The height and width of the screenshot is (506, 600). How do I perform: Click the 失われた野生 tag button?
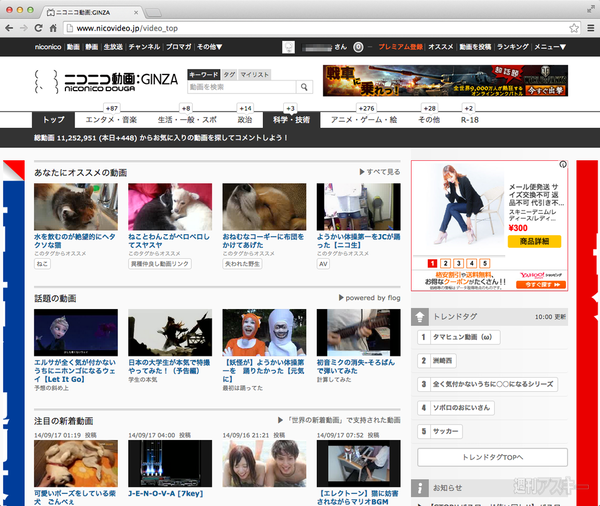coord(242,264)
